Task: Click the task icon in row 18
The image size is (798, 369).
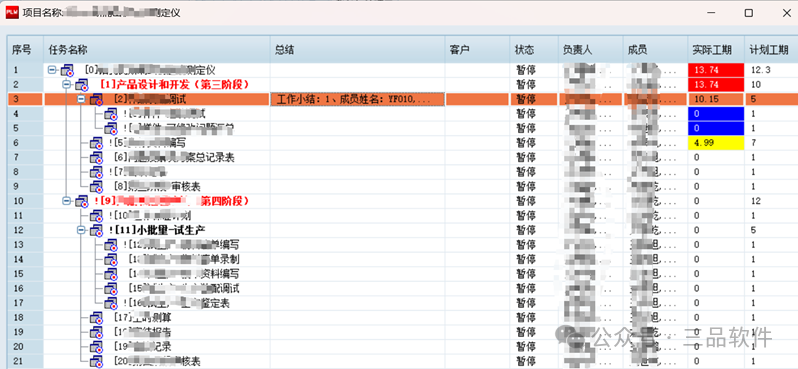Action: click(x=96, y=318)
